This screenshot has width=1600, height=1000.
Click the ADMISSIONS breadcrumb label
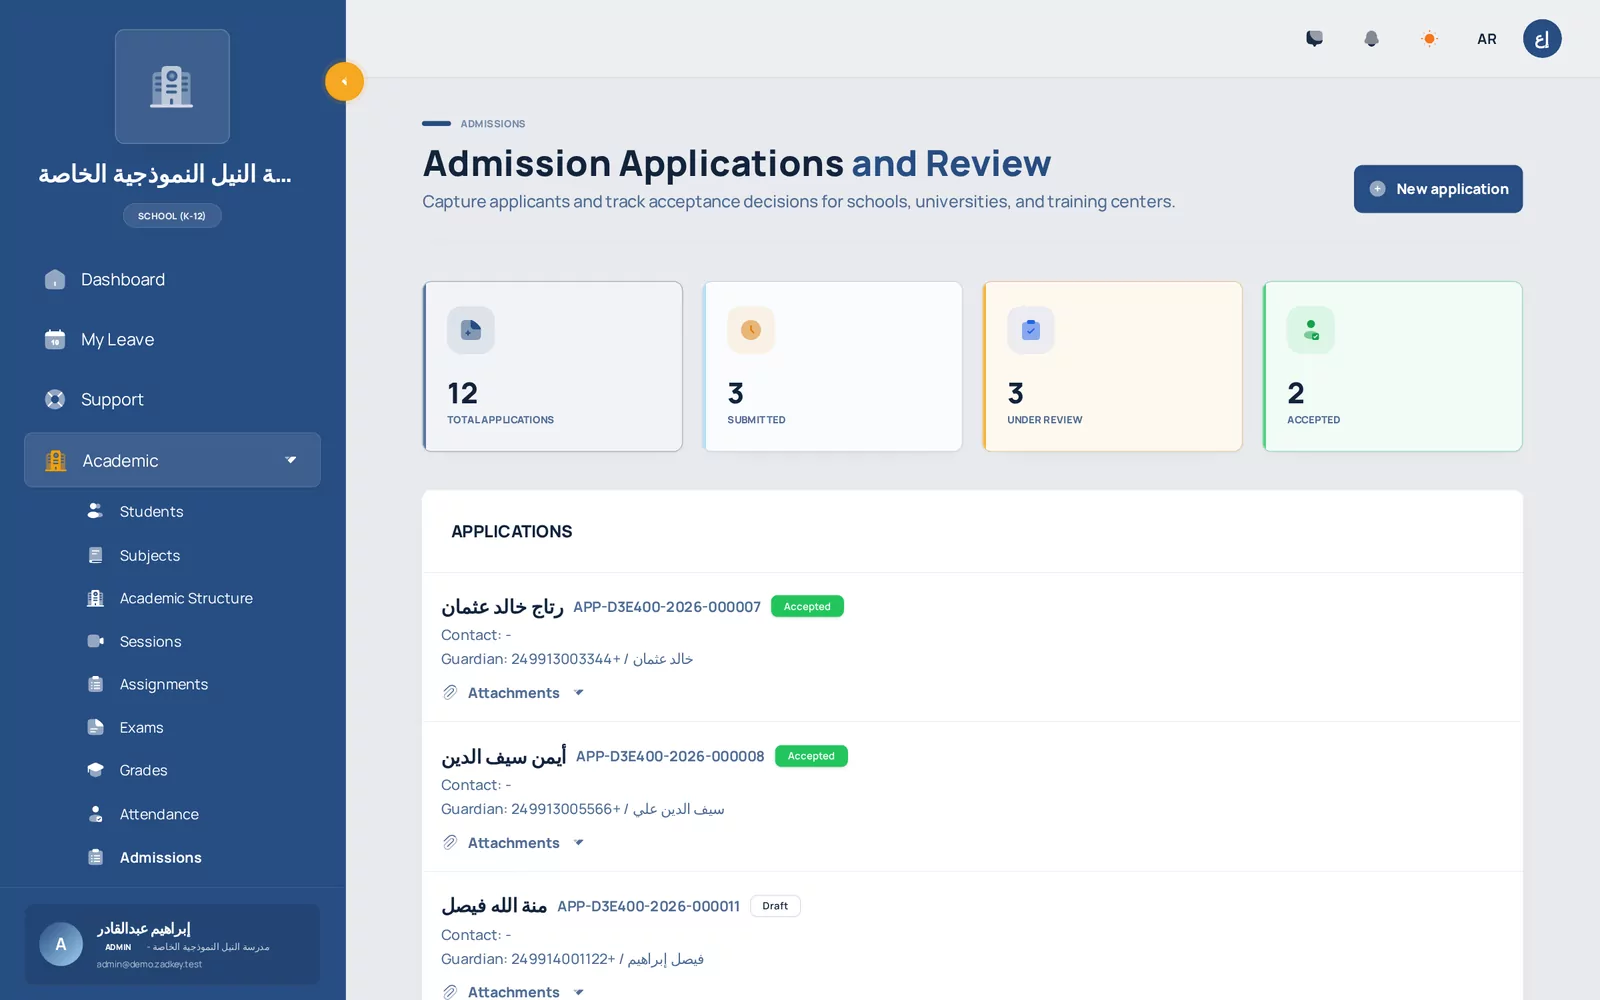point(493,124)
